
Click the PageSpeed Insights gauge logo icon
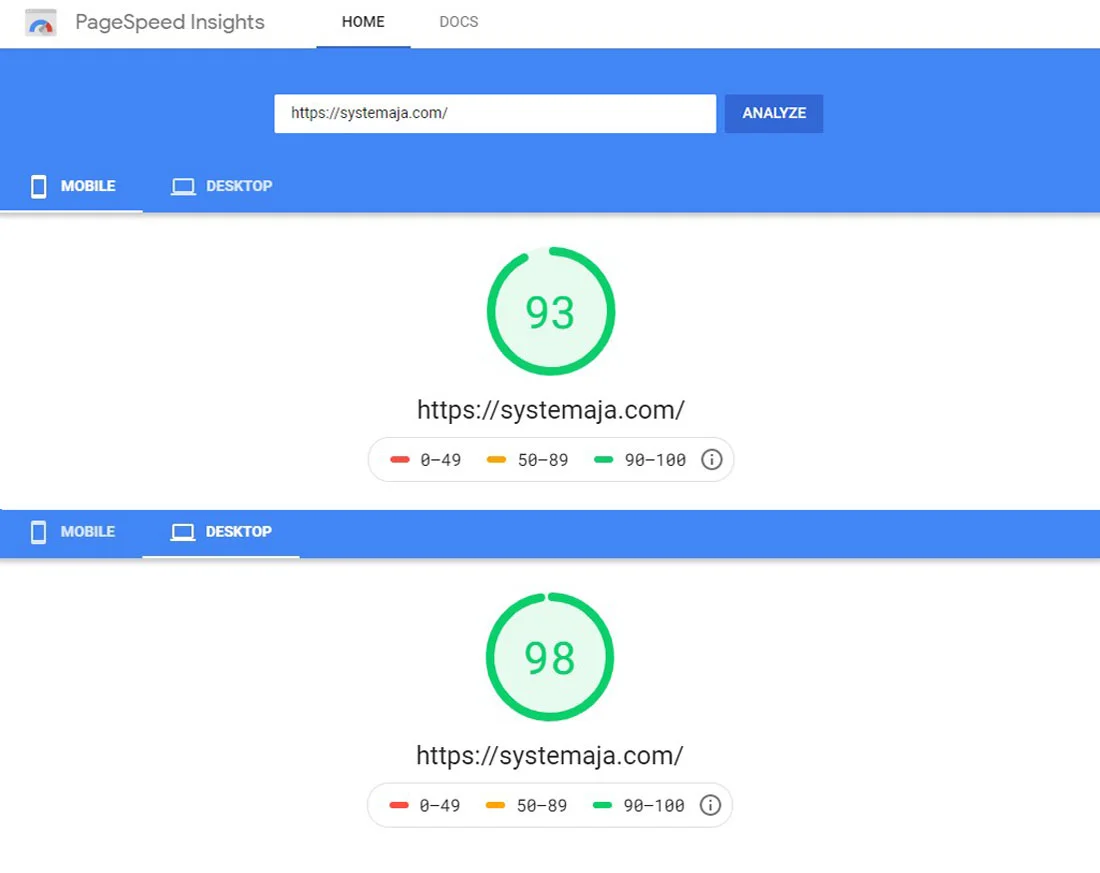pyautogui.click(x=40, y=21)
